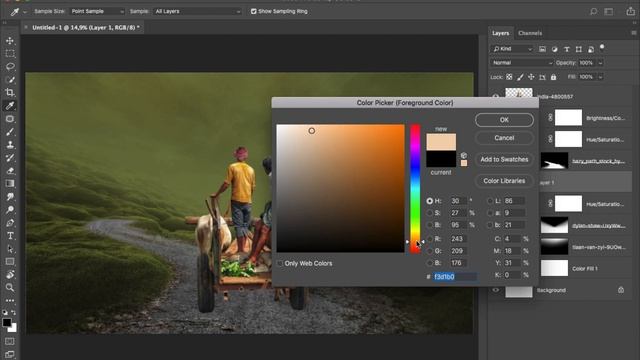Viewport: 640px width, 360px height.
Task: Select the Zoom tool
Action: click(10, 288)
